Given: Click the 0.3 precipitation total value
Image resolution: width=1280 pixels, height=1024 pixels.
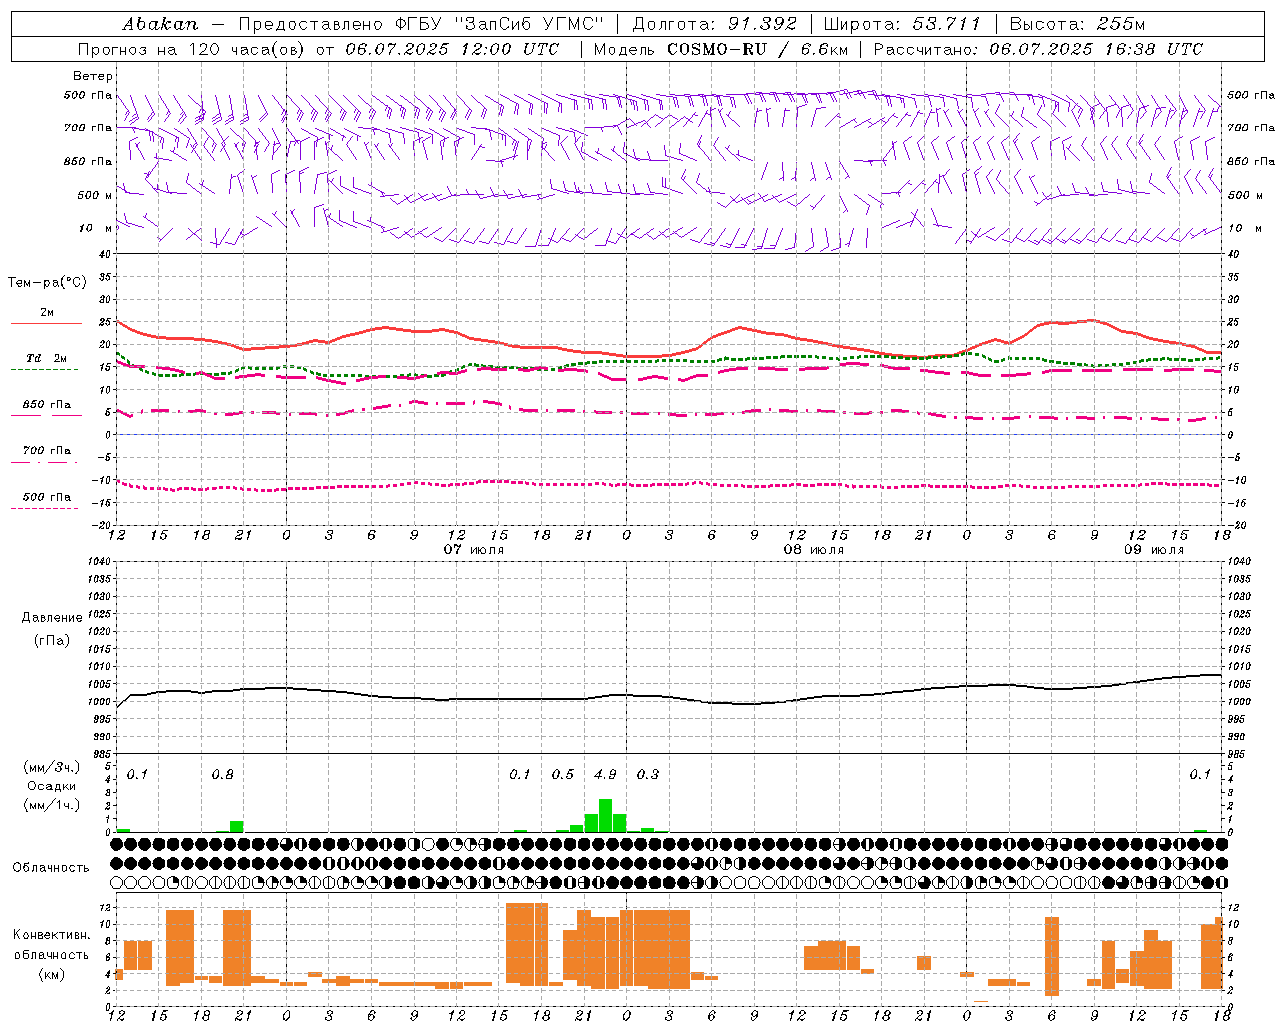Looking at the screenshot, I should pyautogui.click(x=648, y=775).
